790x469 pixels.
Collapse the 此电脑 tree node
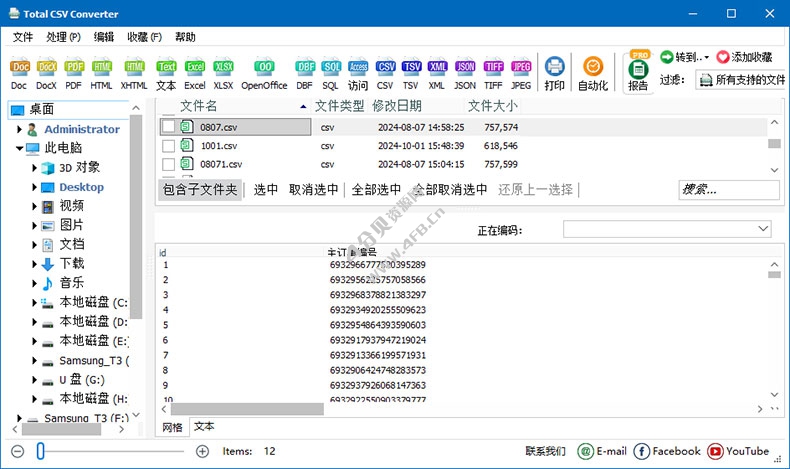(x=19, y=148)
